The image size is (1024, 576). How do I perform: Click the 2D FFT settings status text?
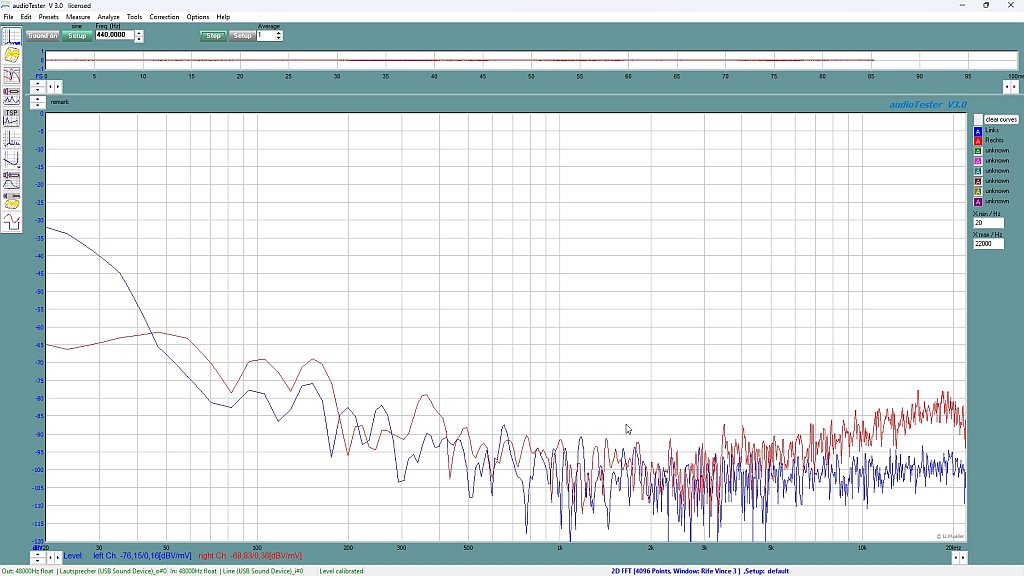pyautogui.click(x=700, y=571)
